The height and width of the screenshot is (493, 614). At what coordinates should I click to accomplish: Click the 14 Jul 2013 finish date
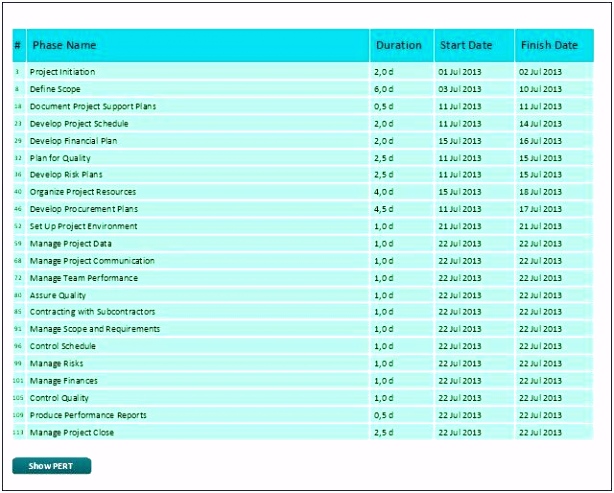540,124
